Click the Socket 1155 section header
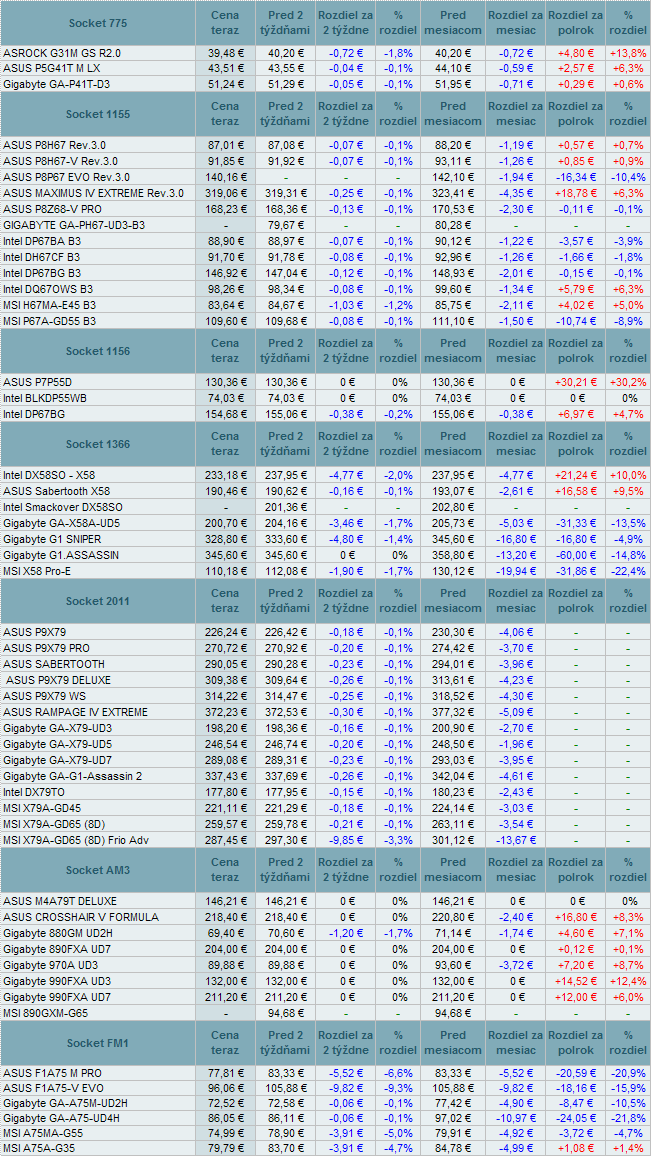Viewport: 651px width, 1156px height. click(97, 114)
